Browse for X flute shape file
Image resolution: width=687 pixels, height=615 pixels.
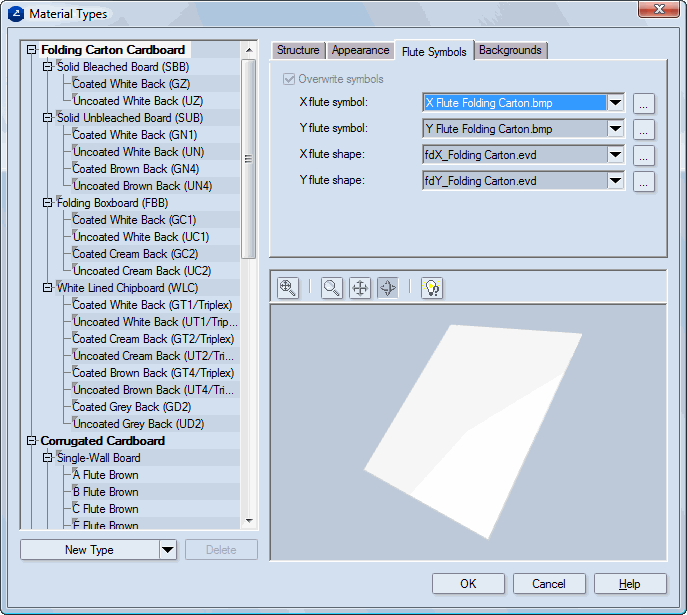(644, 155)
